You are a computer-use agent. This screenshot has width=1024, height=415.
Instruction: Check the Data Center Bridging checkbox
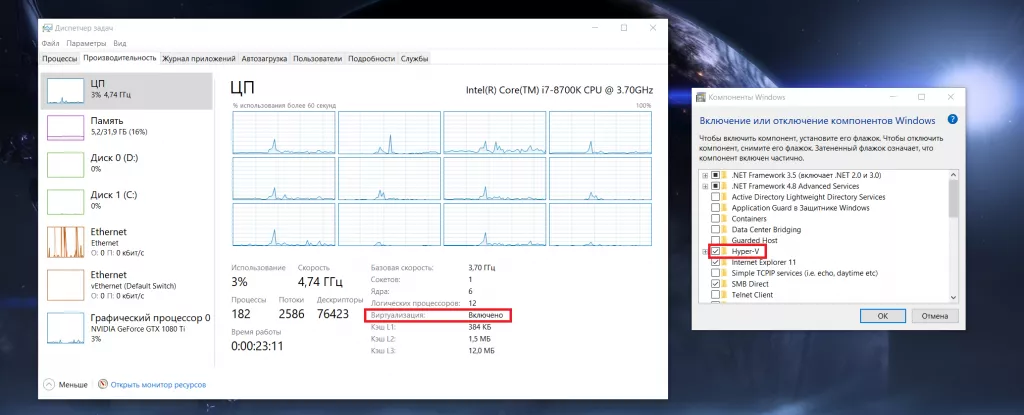pyautogui.click(x=716, y=229)
